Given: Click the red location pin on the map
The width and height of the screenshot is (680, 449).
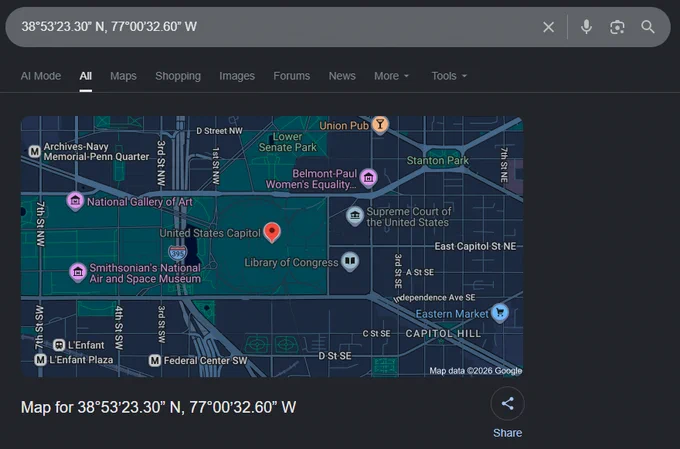Looking at the screenshot, I should pyautogui.click(x=272, y=232).
